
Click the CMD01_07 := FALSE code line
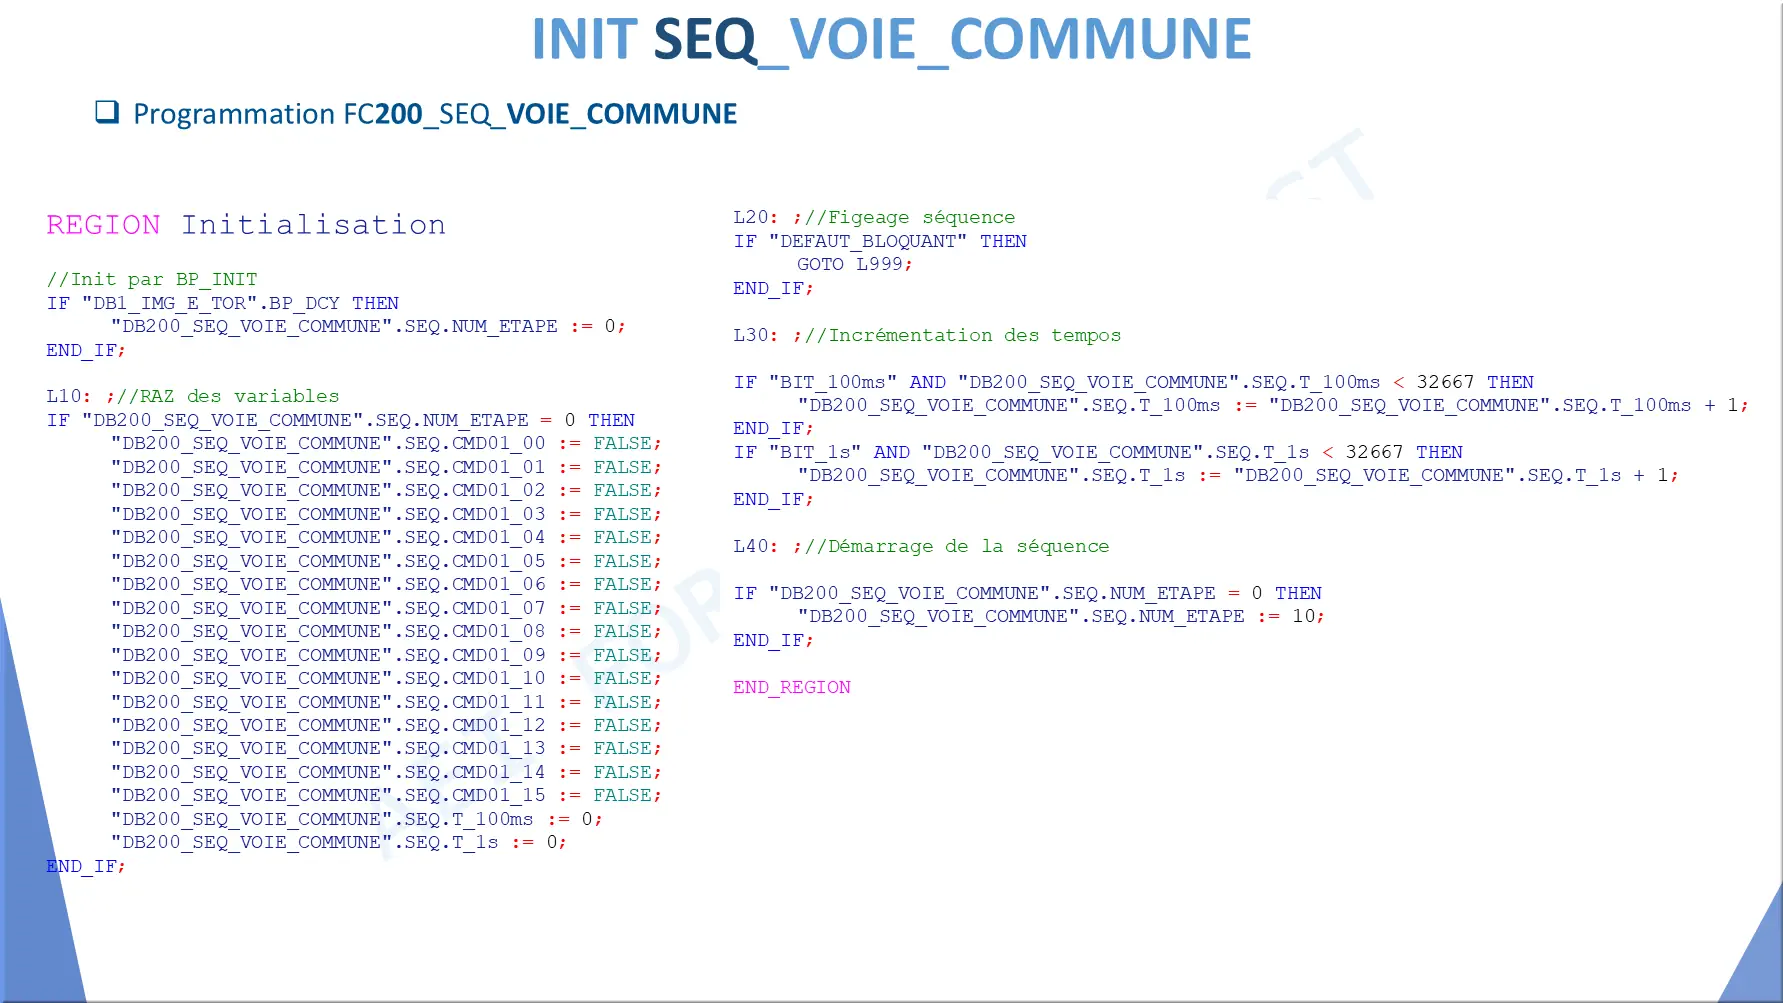pos(386,608)
